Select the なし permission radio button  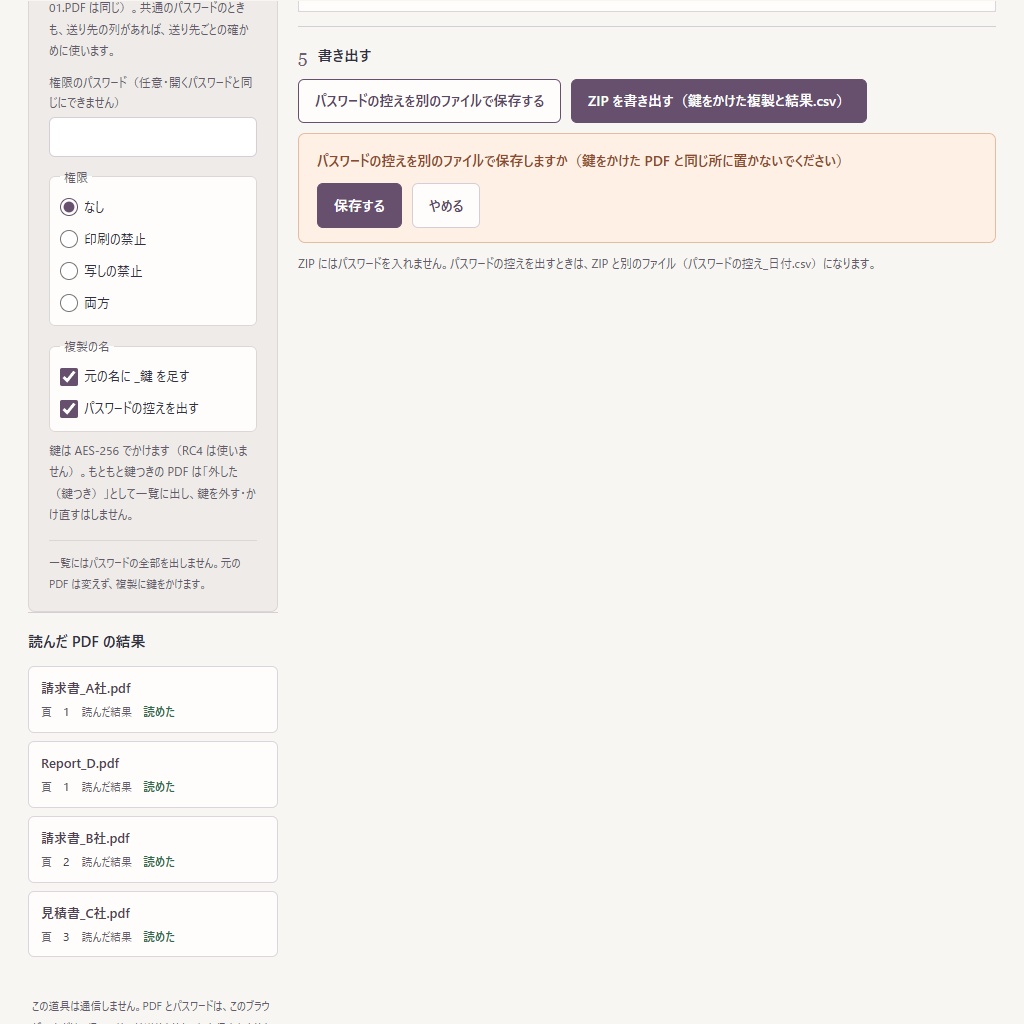pos(69,207)
